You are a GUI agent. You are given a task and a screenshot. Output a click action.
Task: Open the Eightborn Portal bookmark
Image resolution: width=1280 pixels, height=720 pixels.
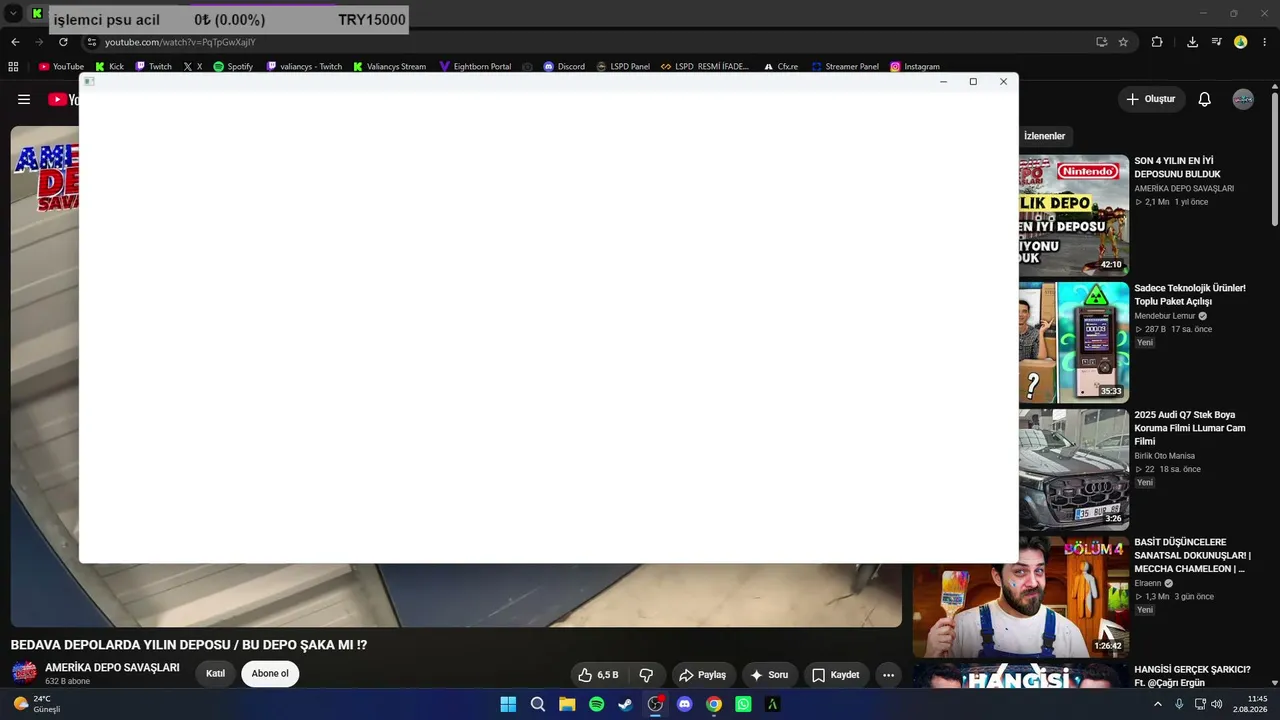[x=475, y=67]
